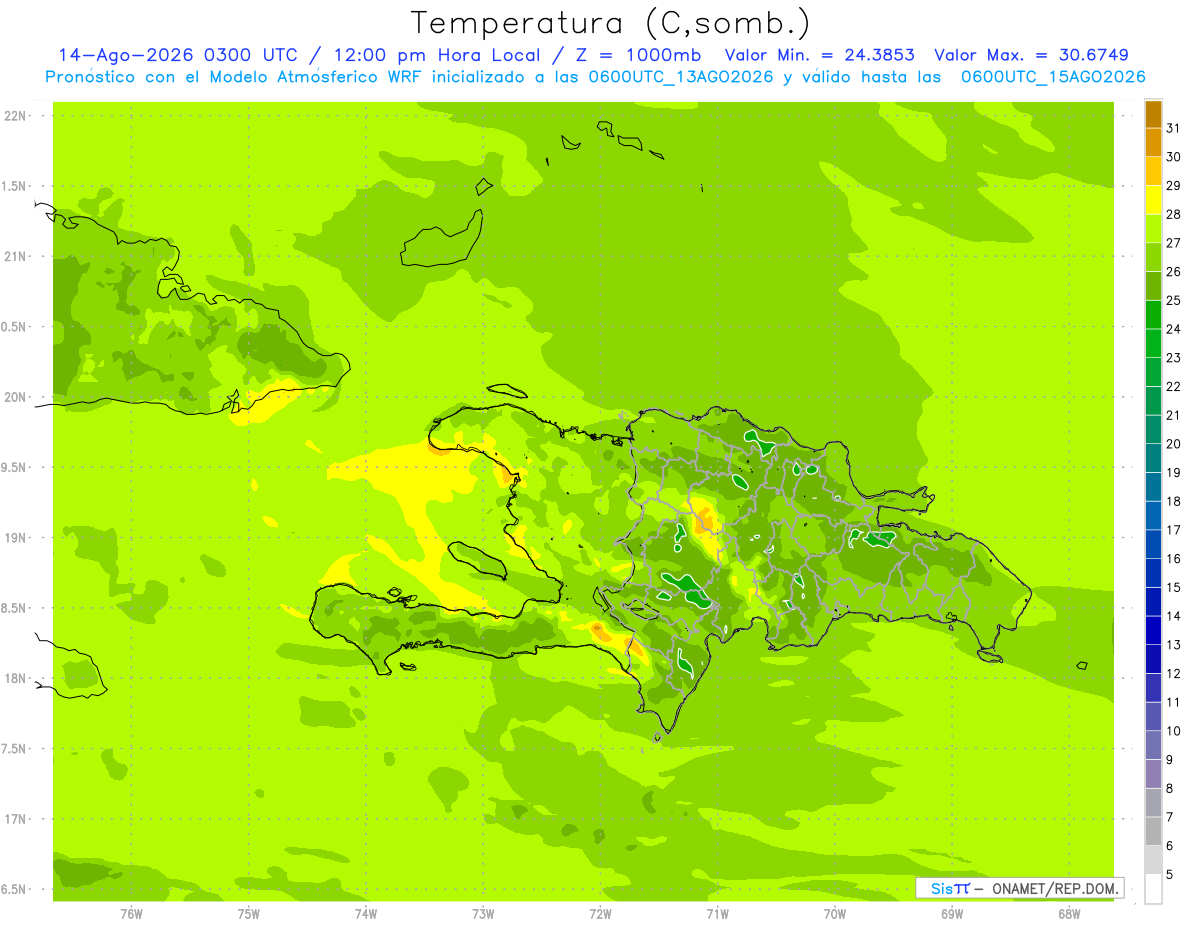
Task: Click the "Valor Max. = 30.6749" value
Action: pyautogui.click(x=1032, y=55)
